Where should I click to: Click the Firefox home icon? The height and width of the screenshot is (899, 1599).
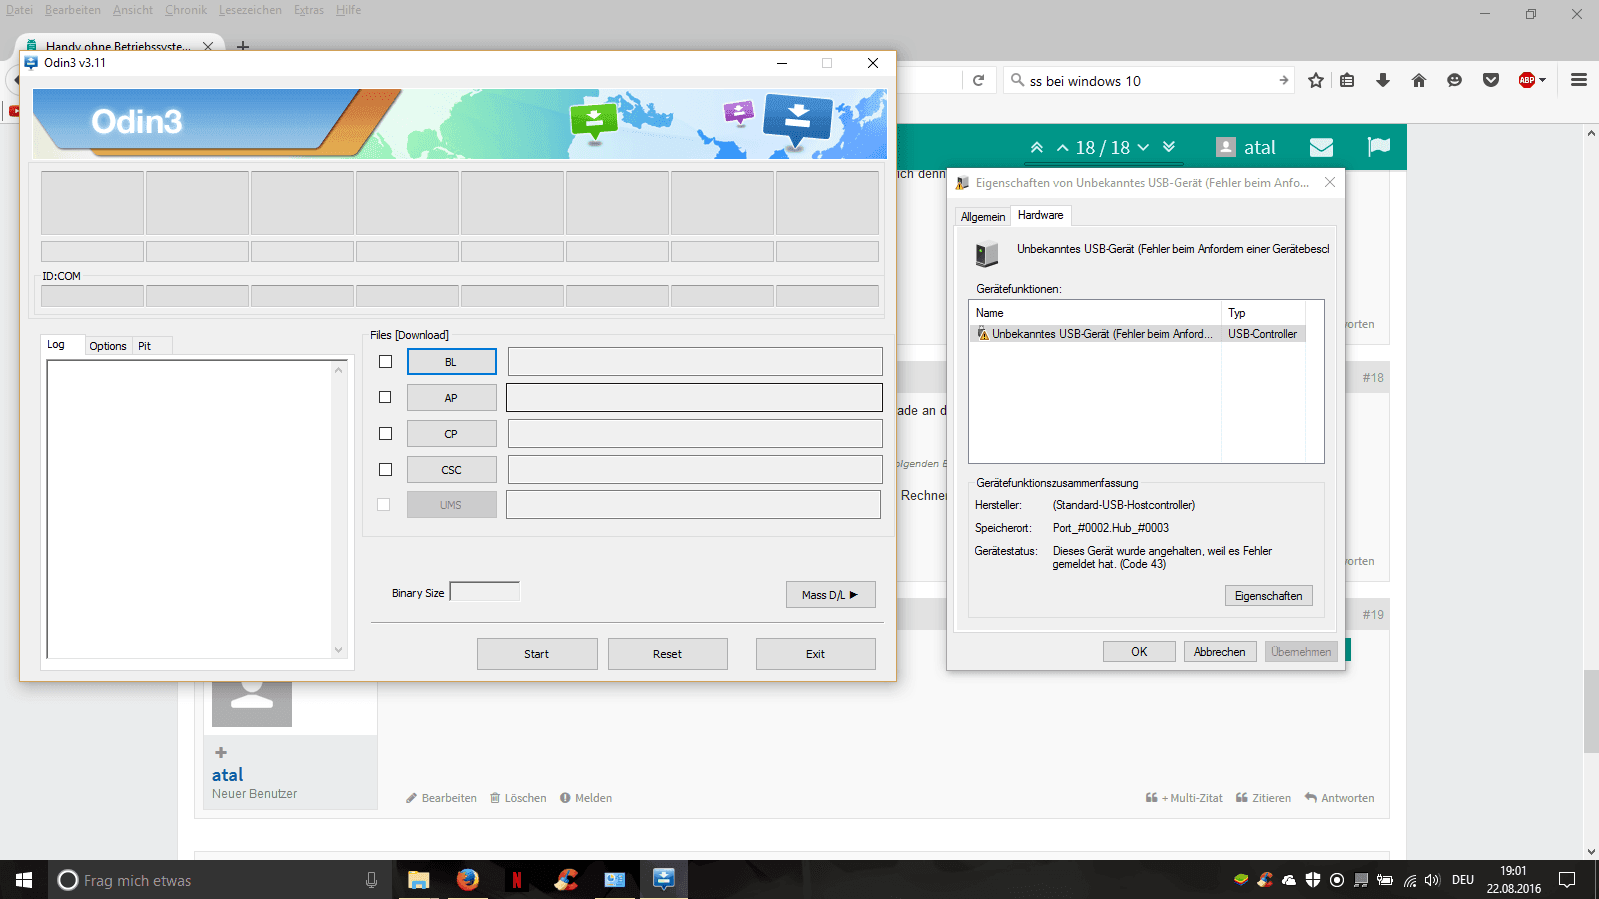pyautogui.click(x=1419, y=81)
